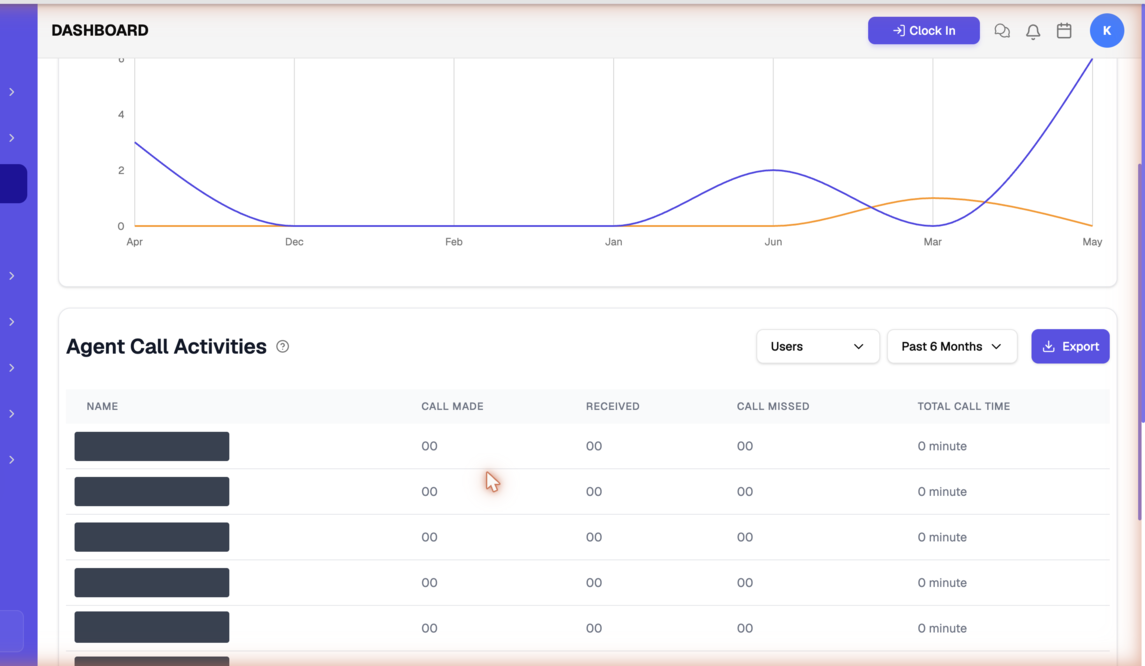
Task: Click the Jun label on chart axis
Action: (773, 242)
